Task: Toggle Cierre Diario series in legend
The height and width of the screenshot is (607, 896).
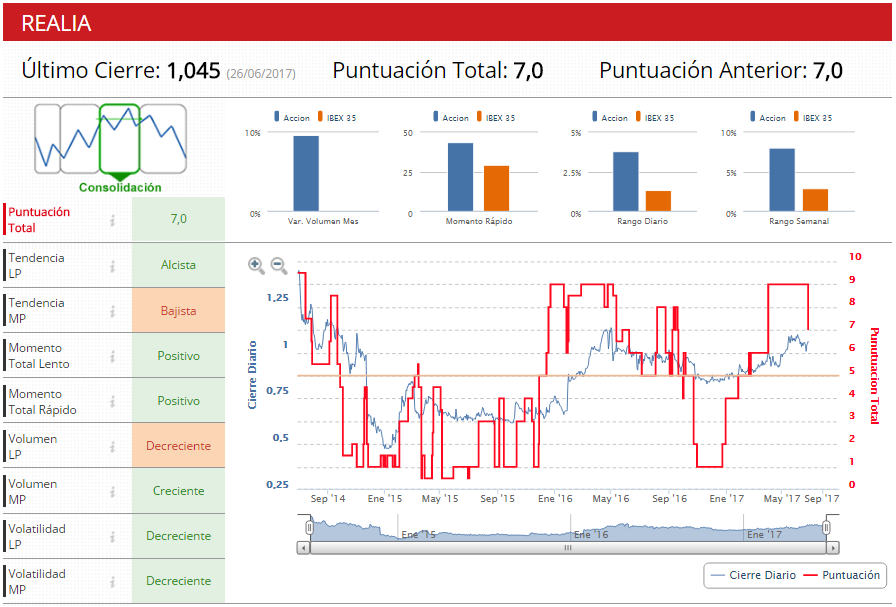Action: click(753, 576)
